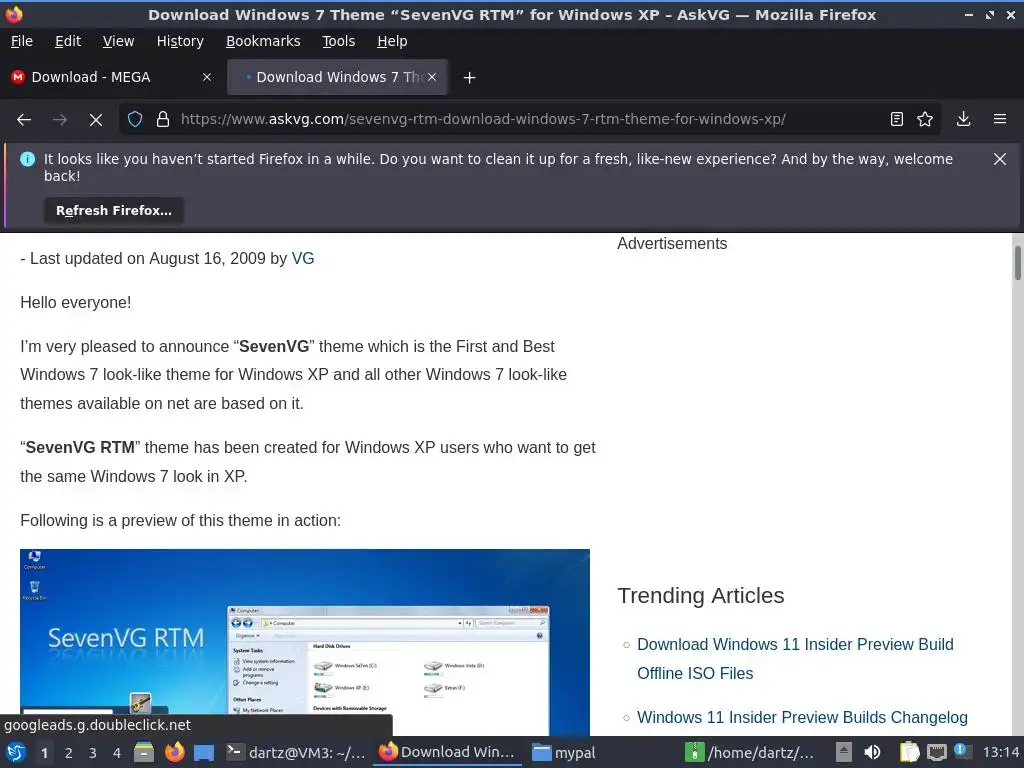Switch to the Download - MEGA tab
Image resolution: width=1024 pixels, height=768 pixels.
tap(111, 77)
